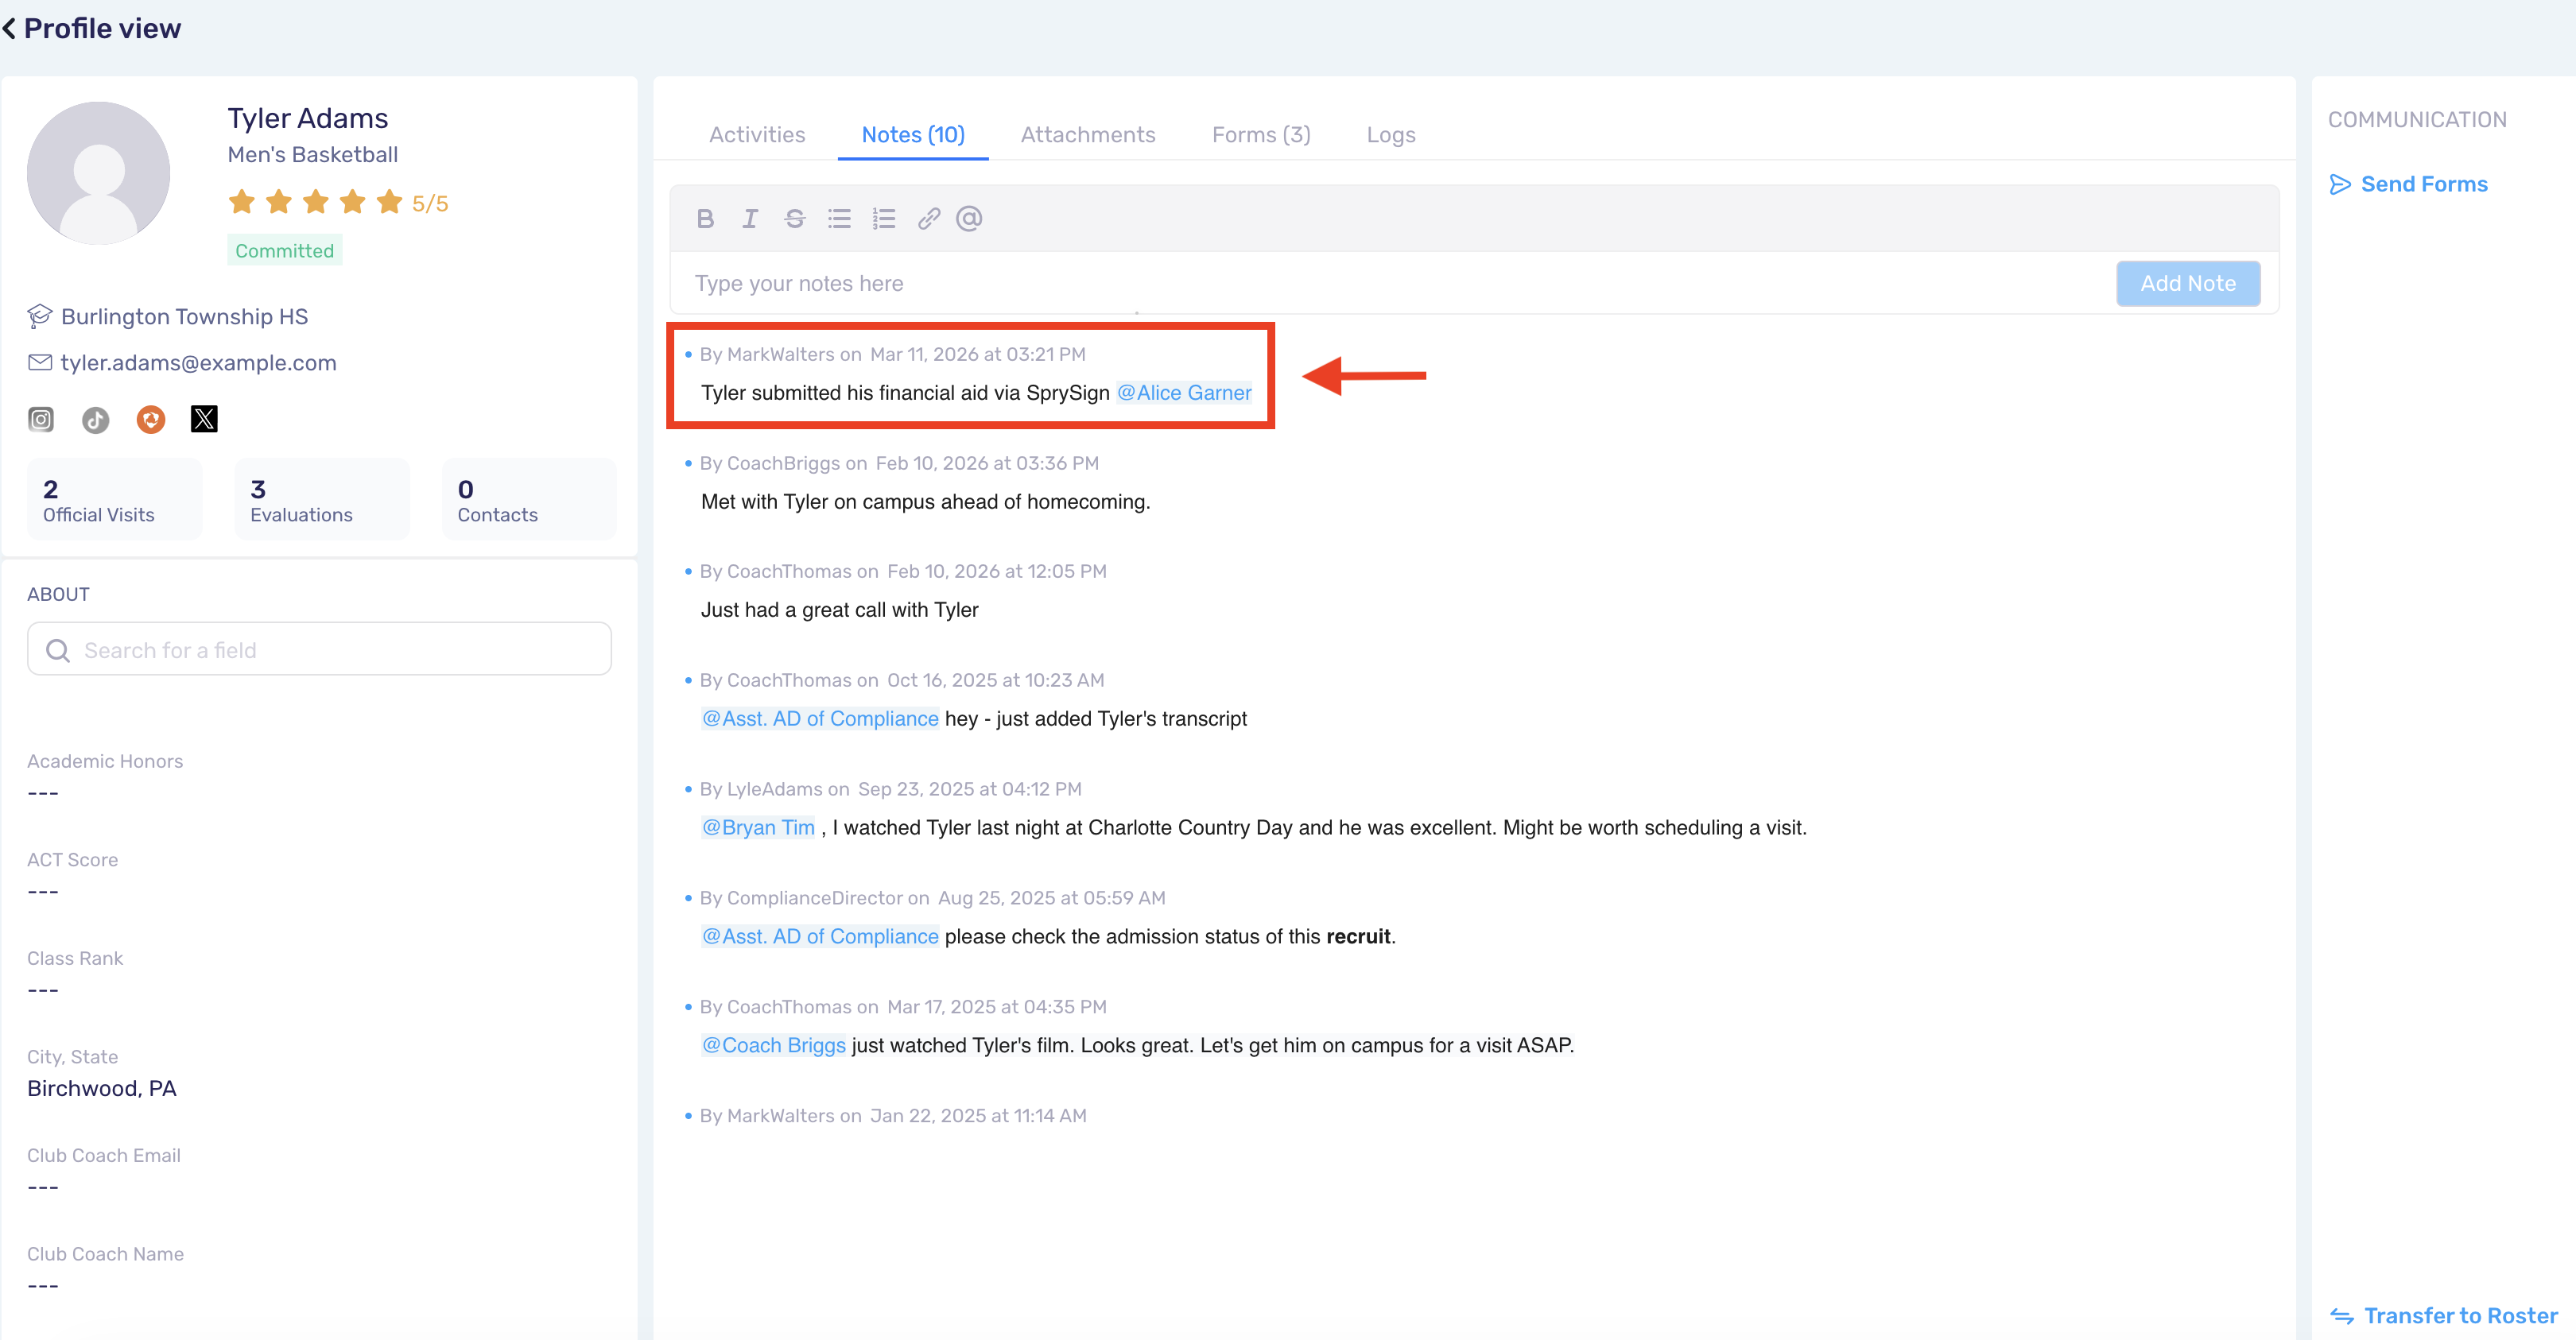The image size is (2576, 1340).
Task: Click the Add Note button
Action: tap(2188, 283)
